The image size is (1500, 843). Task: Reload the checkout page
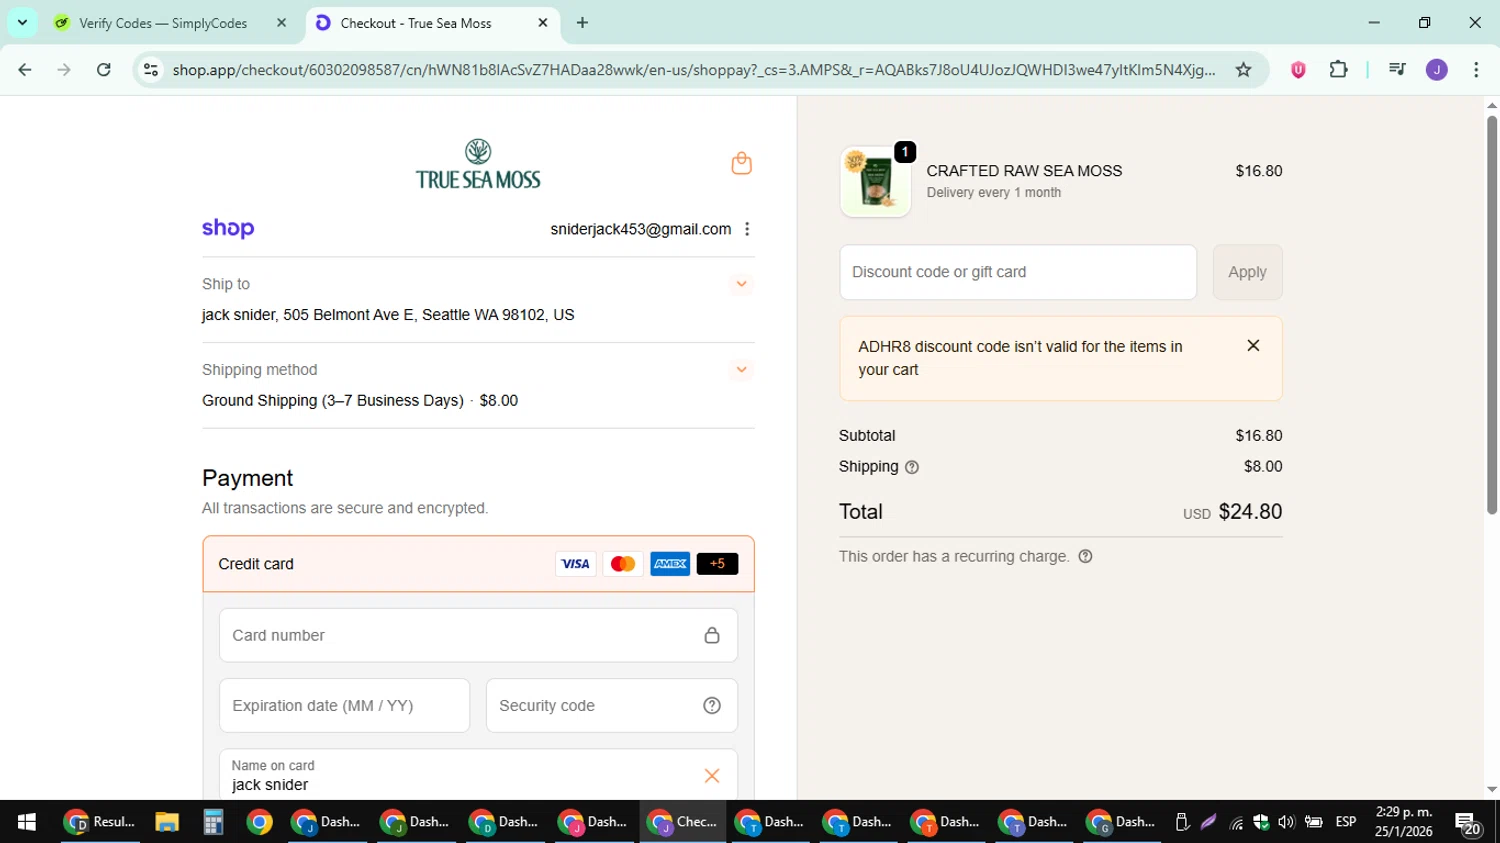pyautogui.click(x=104, y=69)
